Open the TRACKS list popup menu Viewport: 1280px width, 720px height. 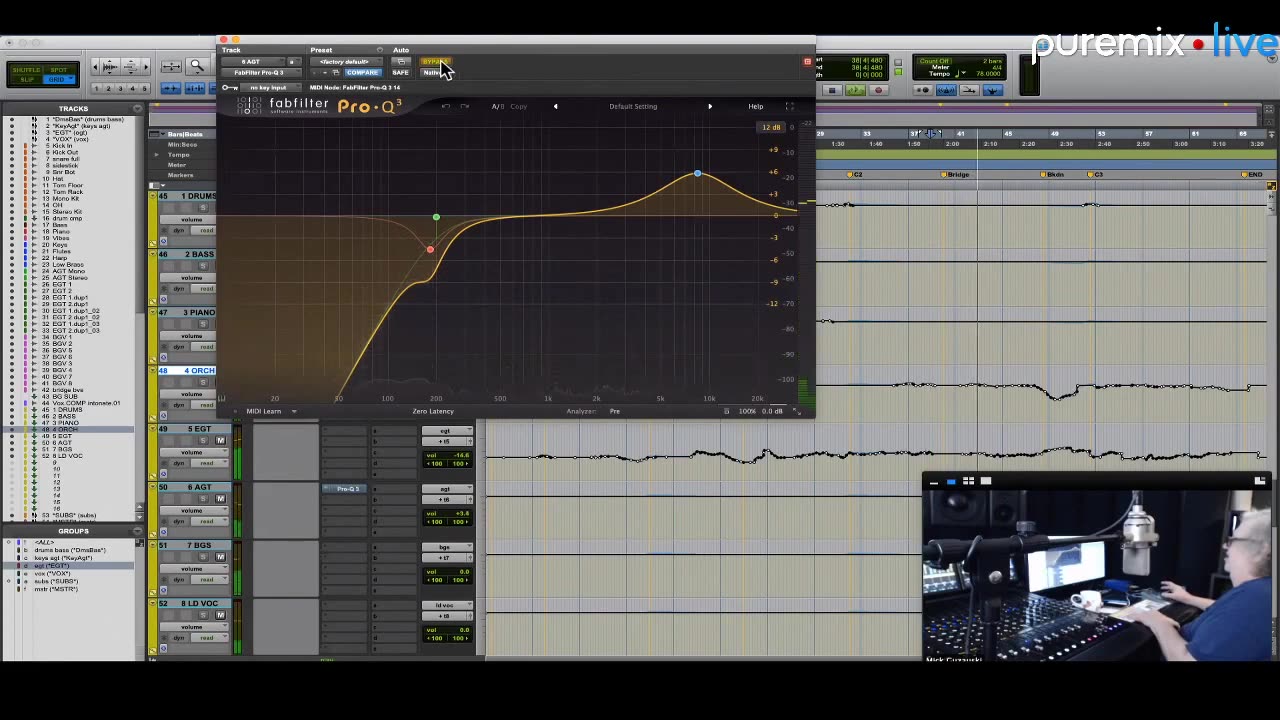pos(137,108)
